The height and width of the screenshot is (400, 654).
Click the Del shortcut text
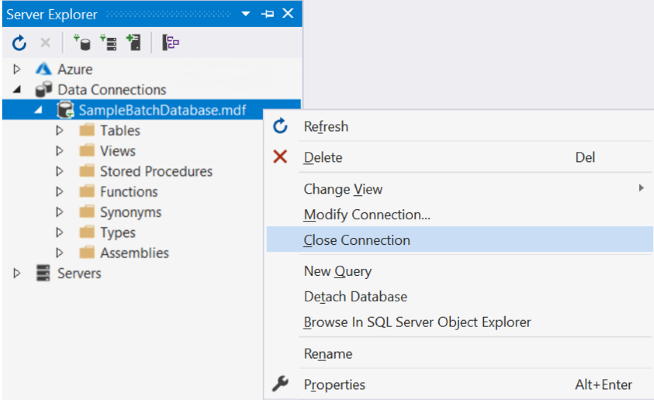(585, 157)
